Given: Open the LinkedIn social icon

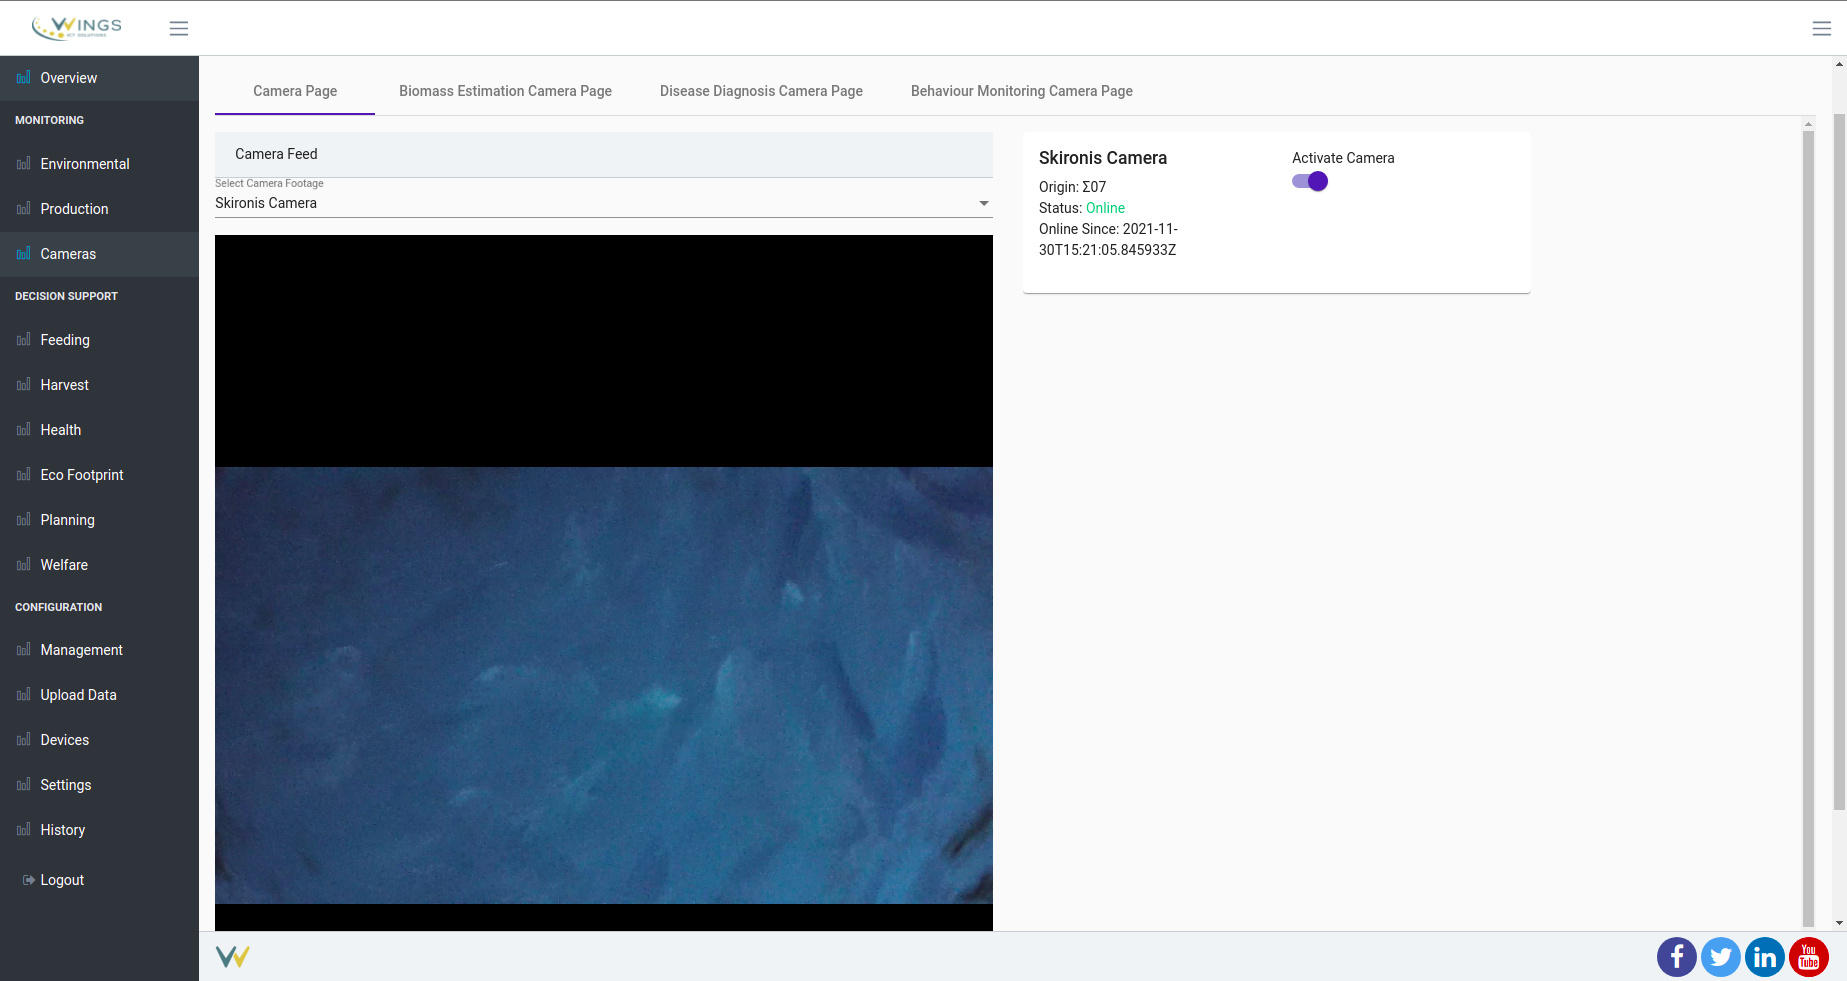Looking at the screenshot, I should click(1764, 957).
